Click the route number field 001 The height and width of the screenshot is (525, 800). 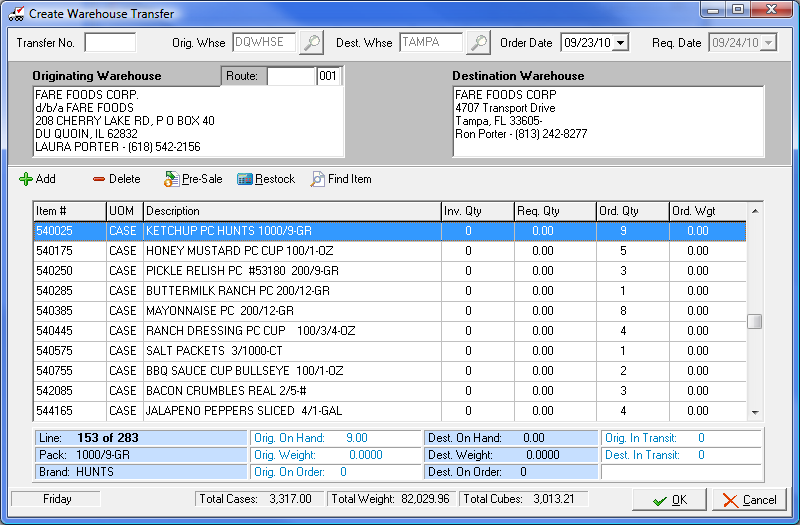coord(329,77)
